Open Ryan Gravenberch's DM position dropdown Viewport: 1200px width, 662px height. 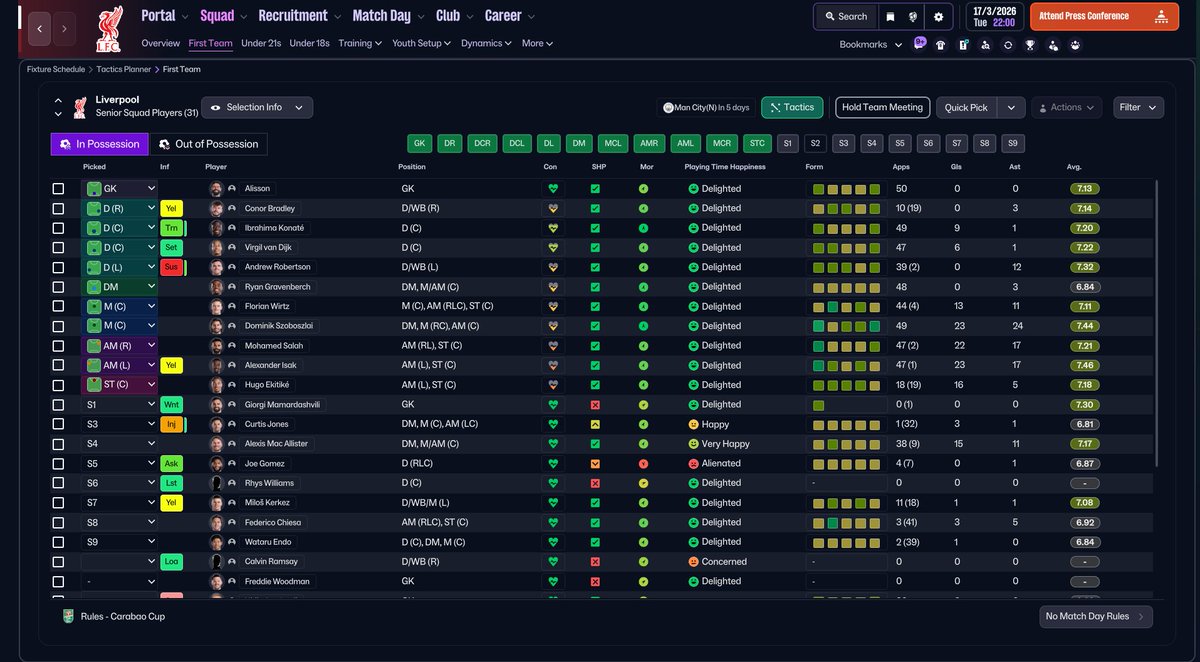click(x=120, y=286)
